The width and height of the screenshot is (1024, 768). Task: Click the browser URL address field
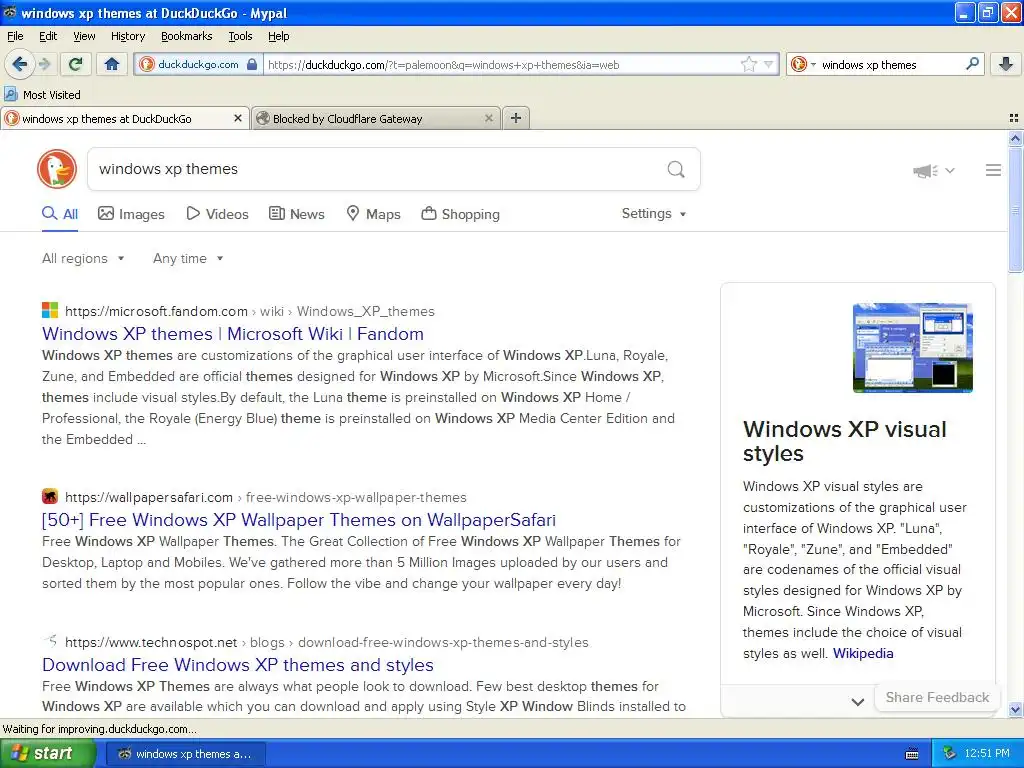click(x=500, y=64)
